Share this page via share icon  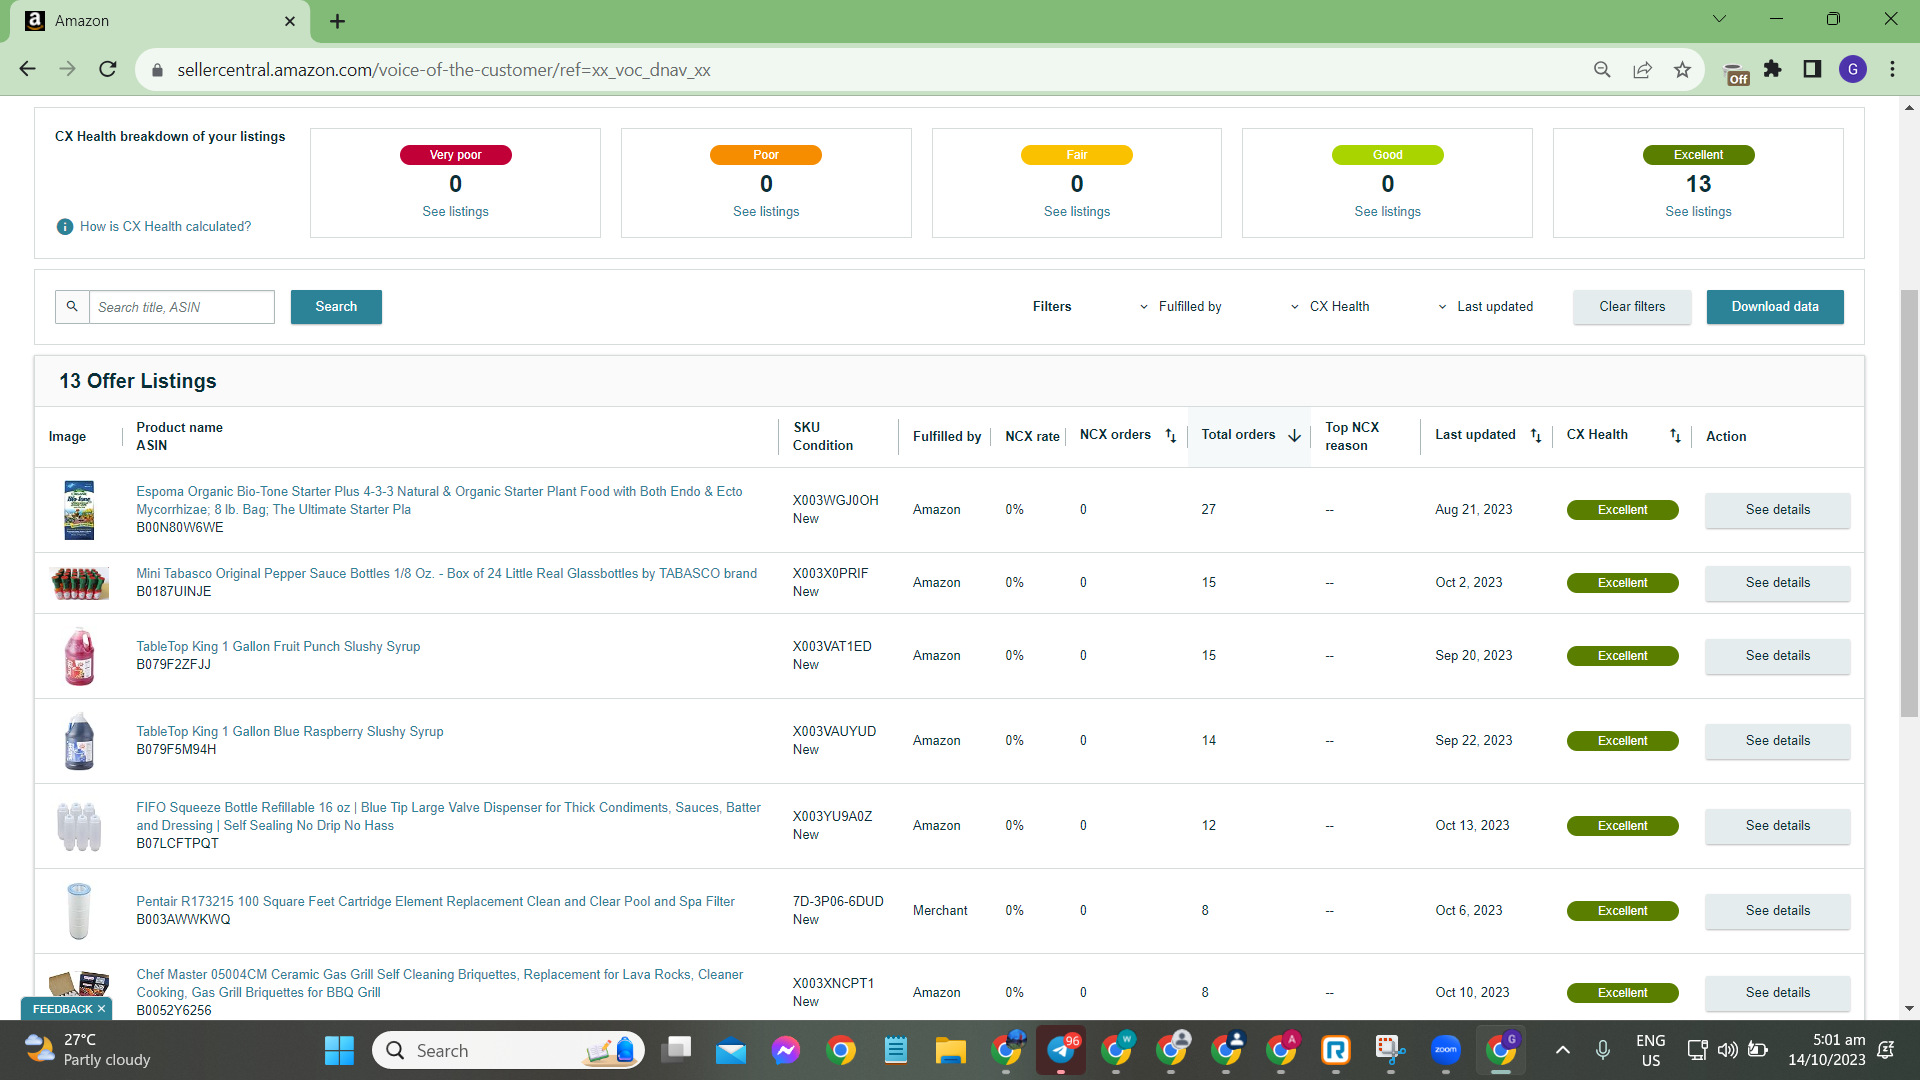1642,69
